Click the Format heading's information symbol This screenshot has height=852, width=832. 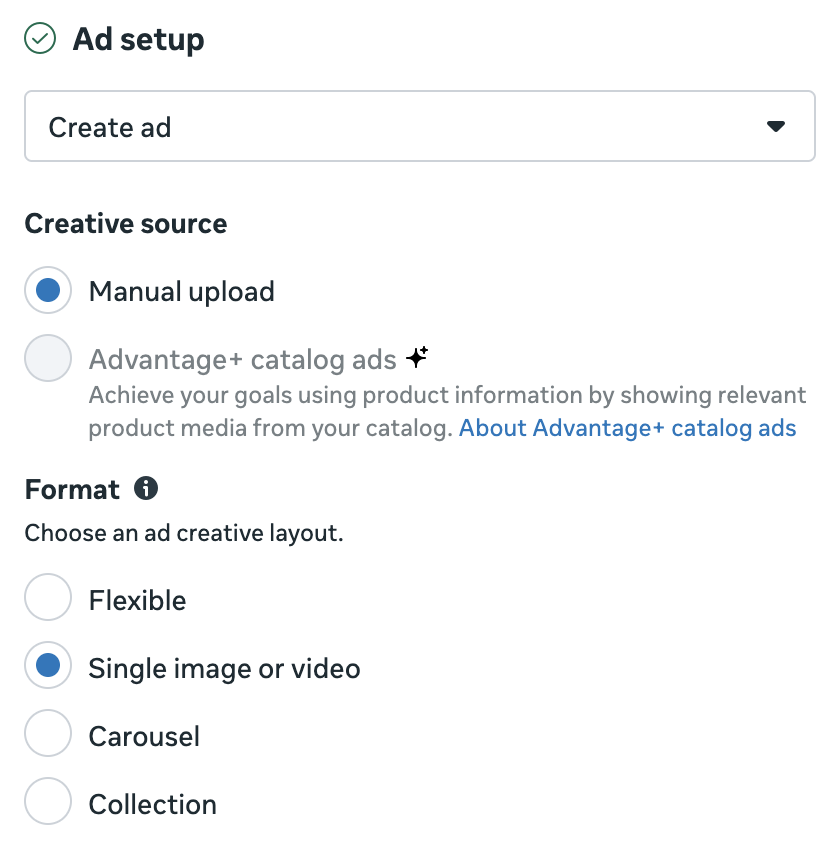pos(146,489)
